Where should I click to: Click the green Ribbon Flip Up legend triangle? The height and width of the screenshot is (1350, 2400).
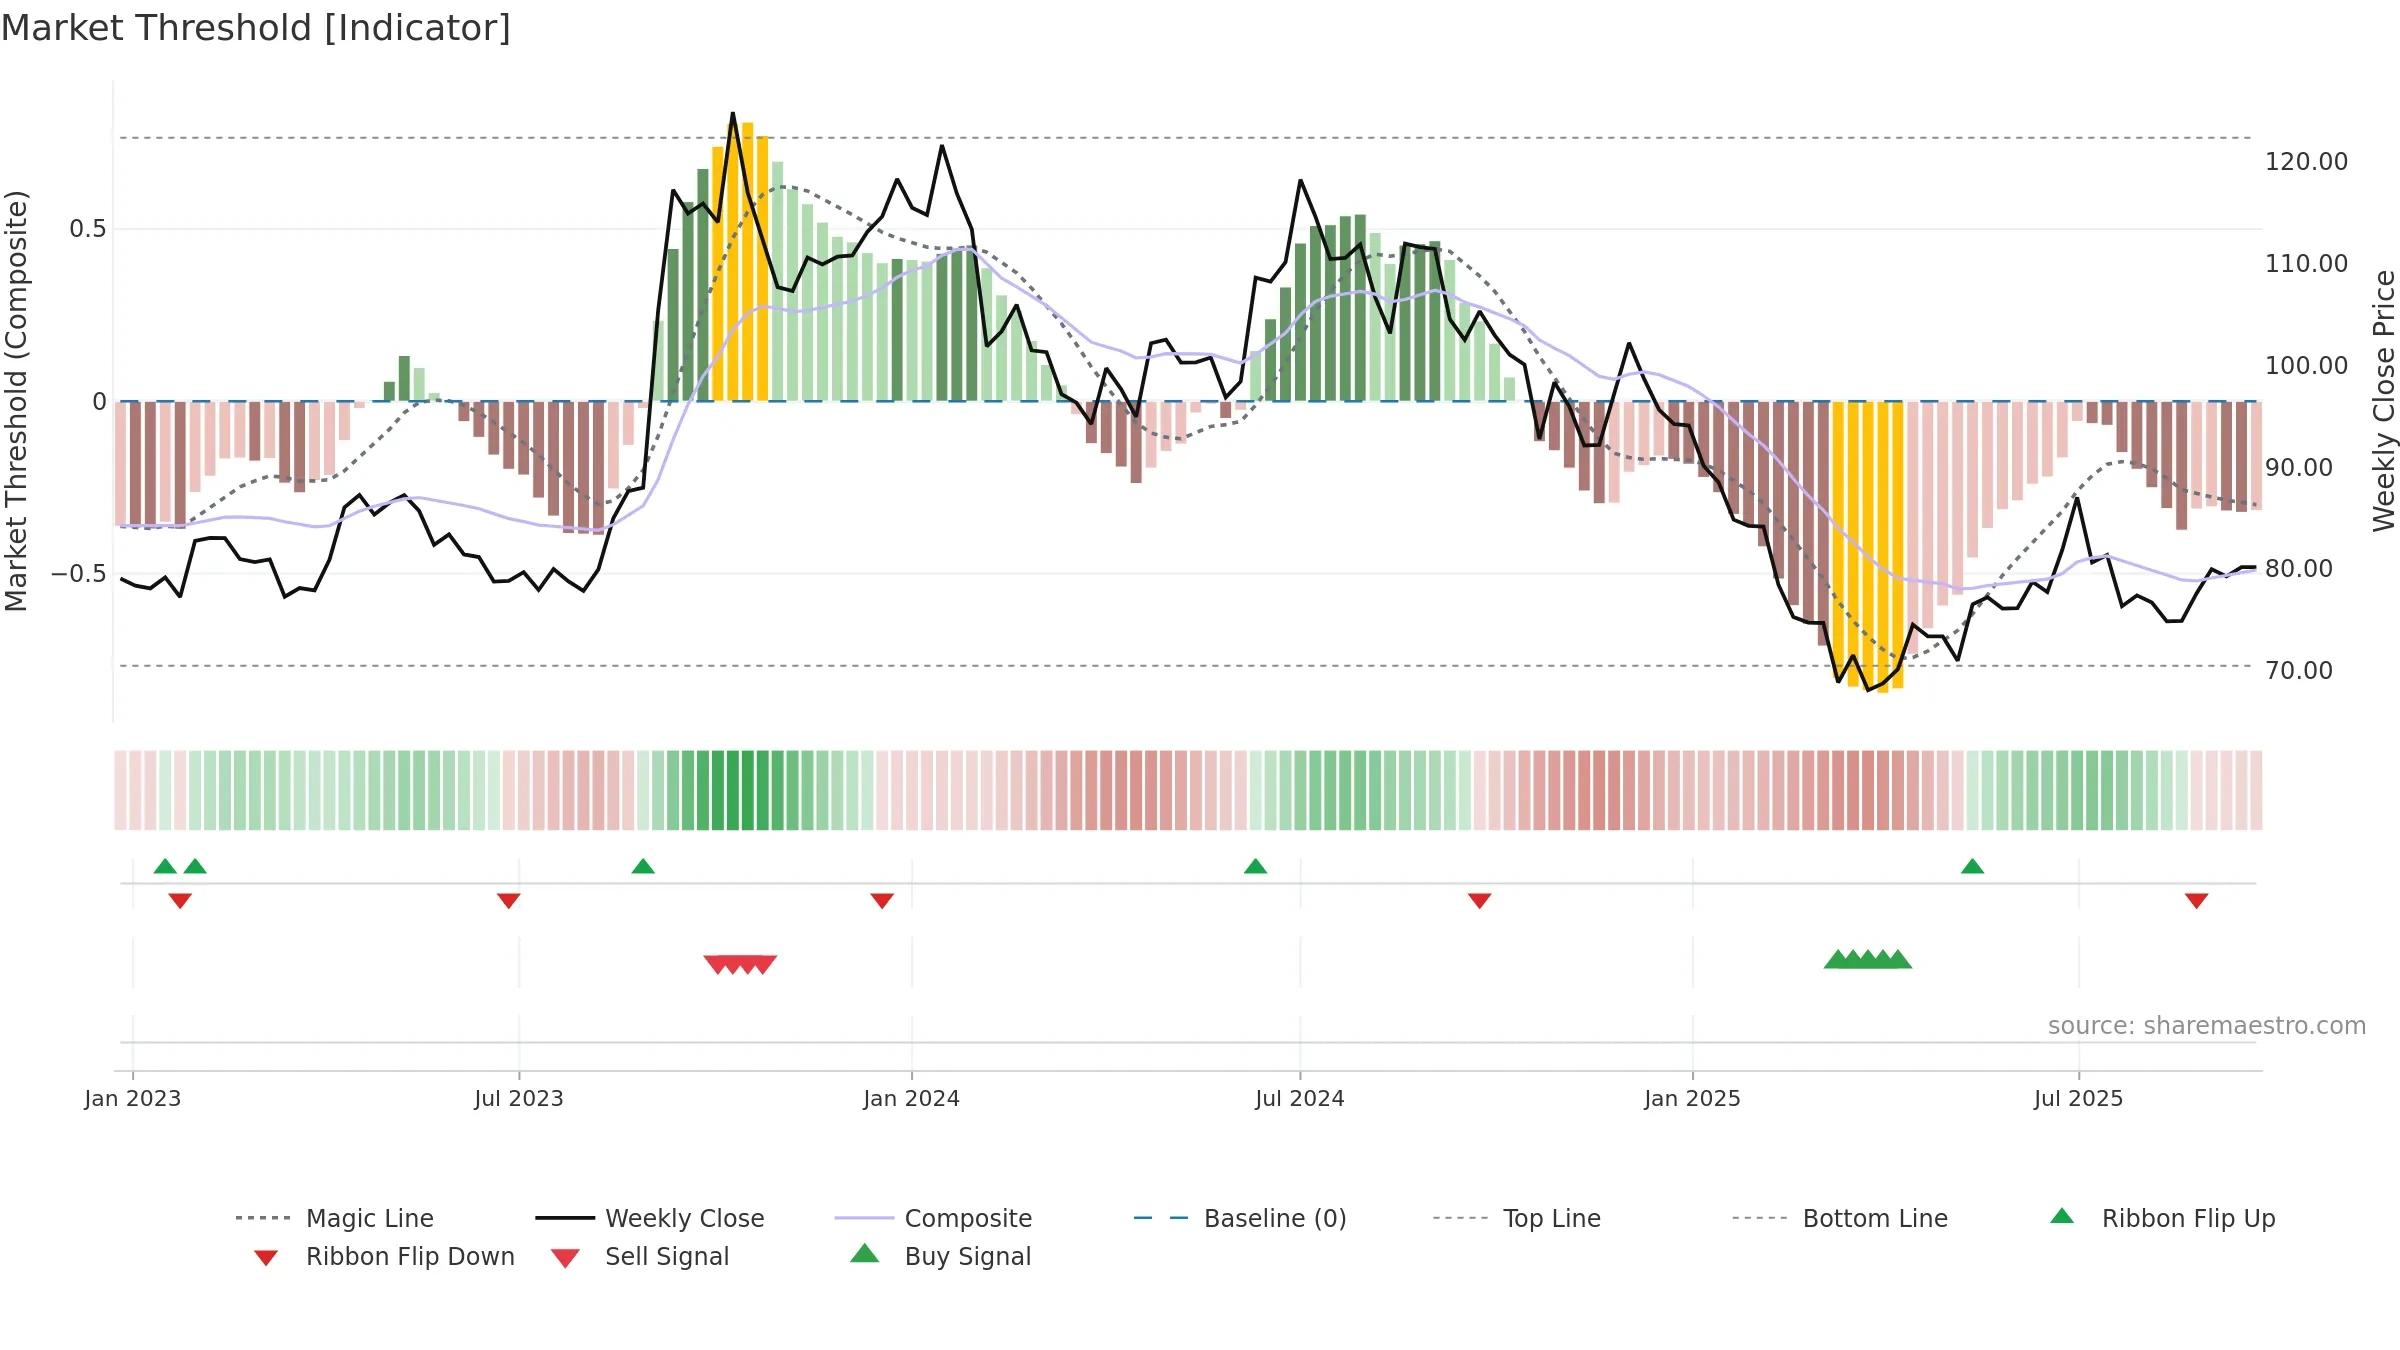(x=2062, y=1216)
